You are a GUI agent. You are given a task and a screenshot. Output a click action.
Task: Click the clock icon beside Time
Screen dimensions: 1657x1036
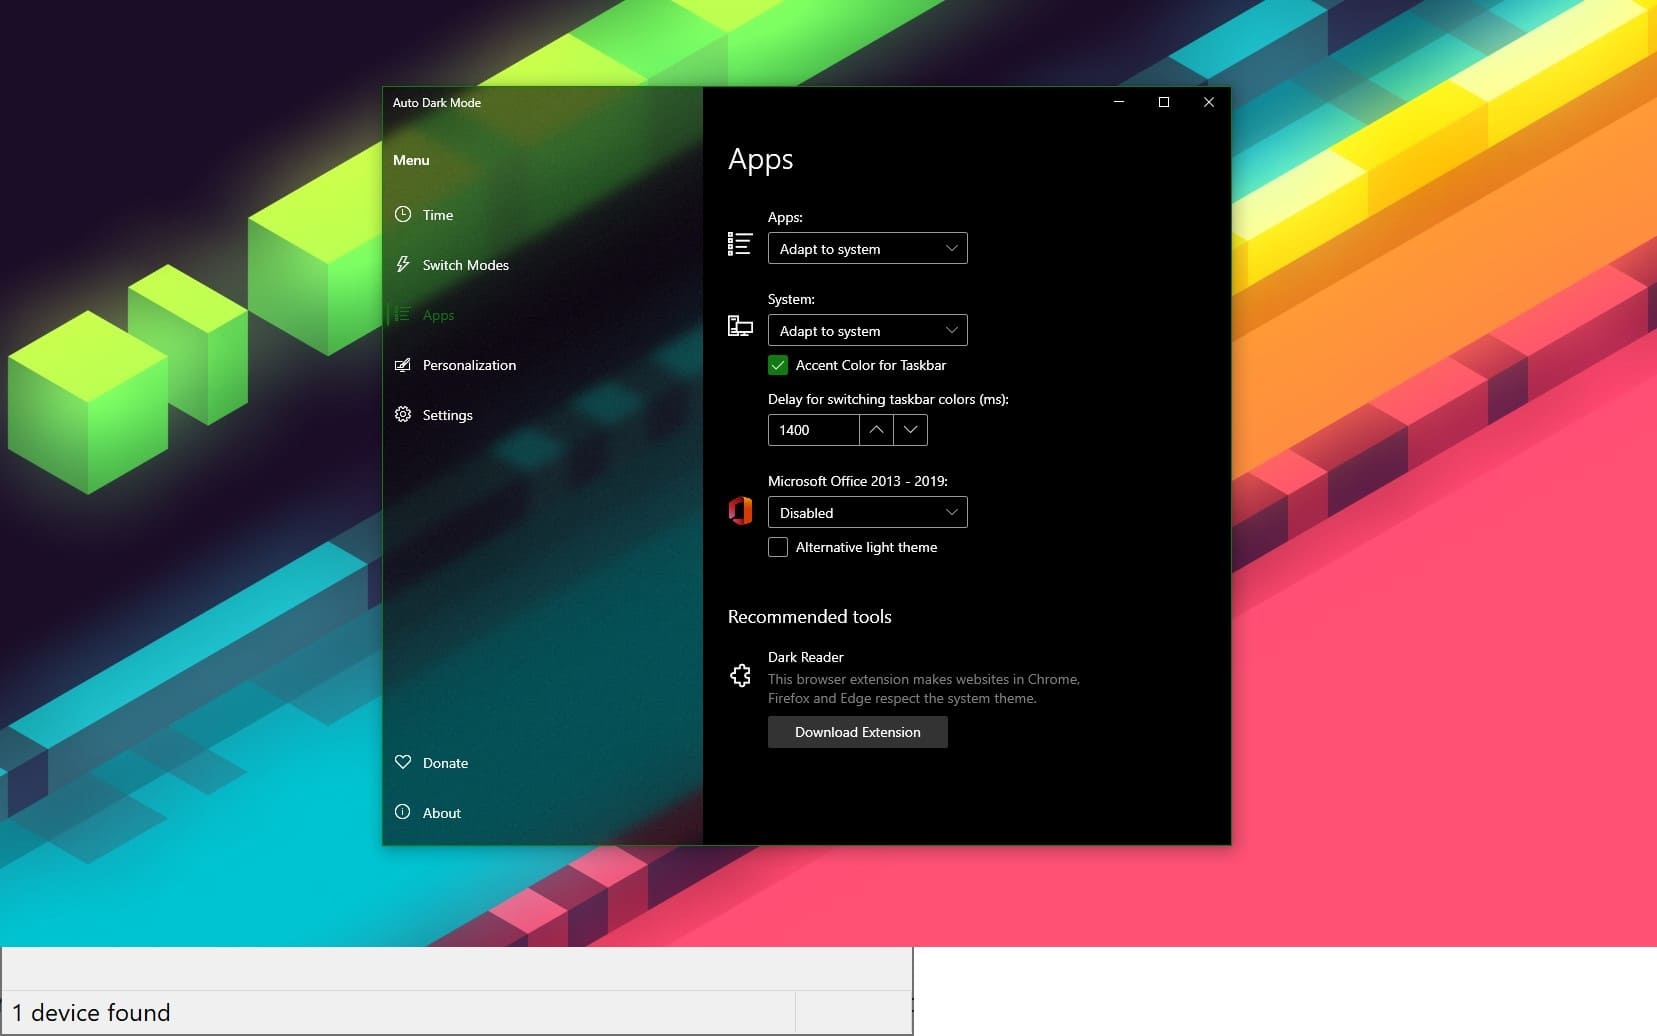click(x=403, y=214)
